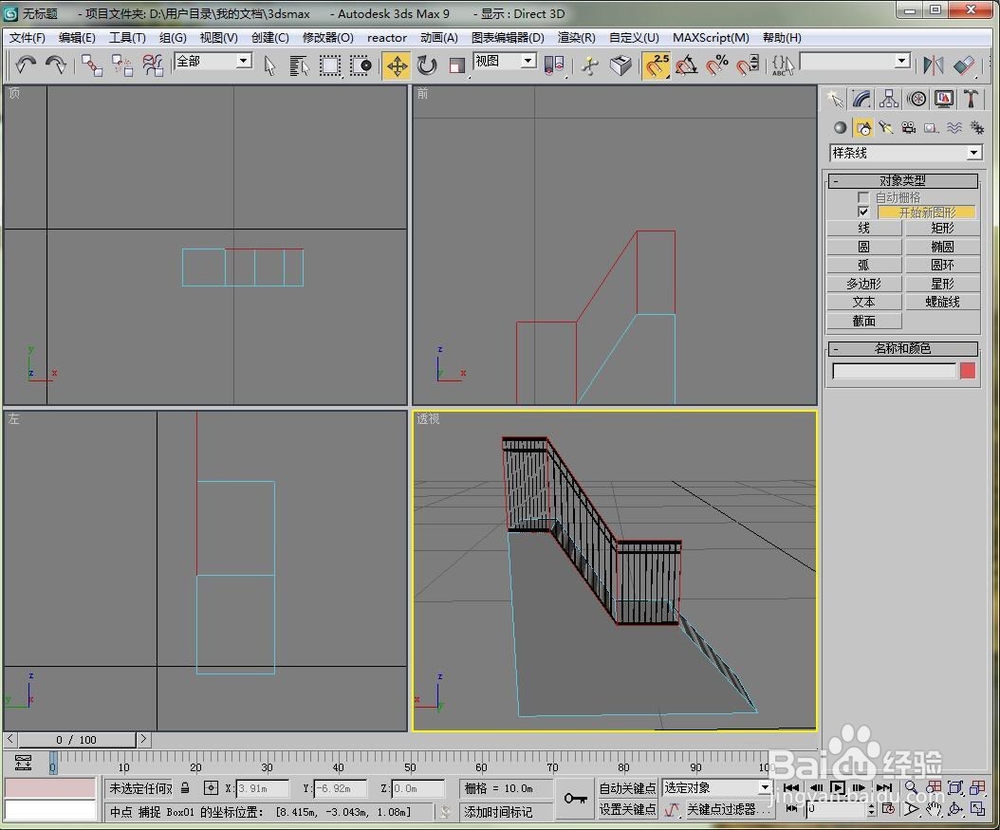Select the Lights category icon
Viewport: 1000px width, 830px height.
pyautogui.click(x=885, y=128)
